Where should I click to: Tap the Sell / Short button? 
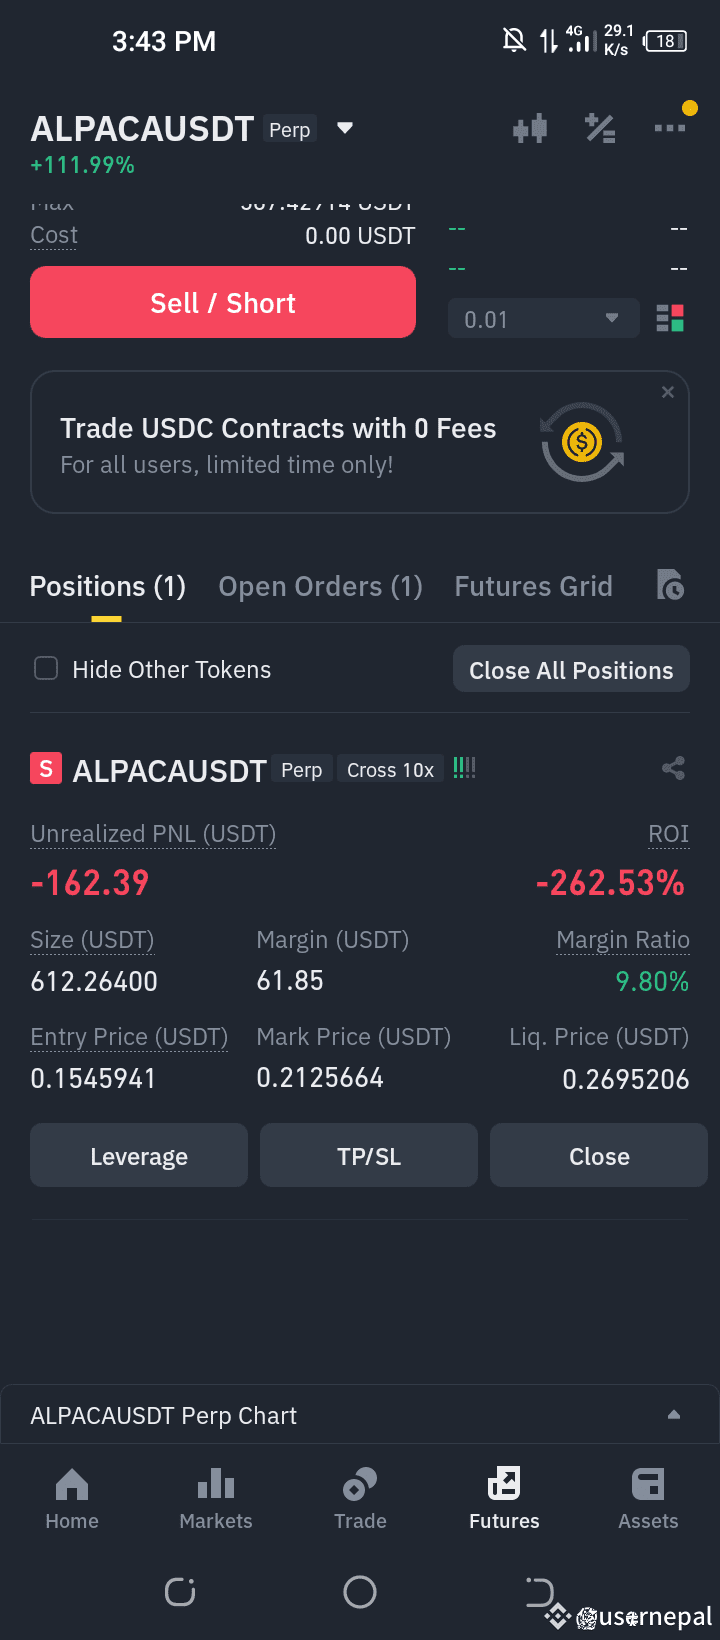click(x=223, y=302)
